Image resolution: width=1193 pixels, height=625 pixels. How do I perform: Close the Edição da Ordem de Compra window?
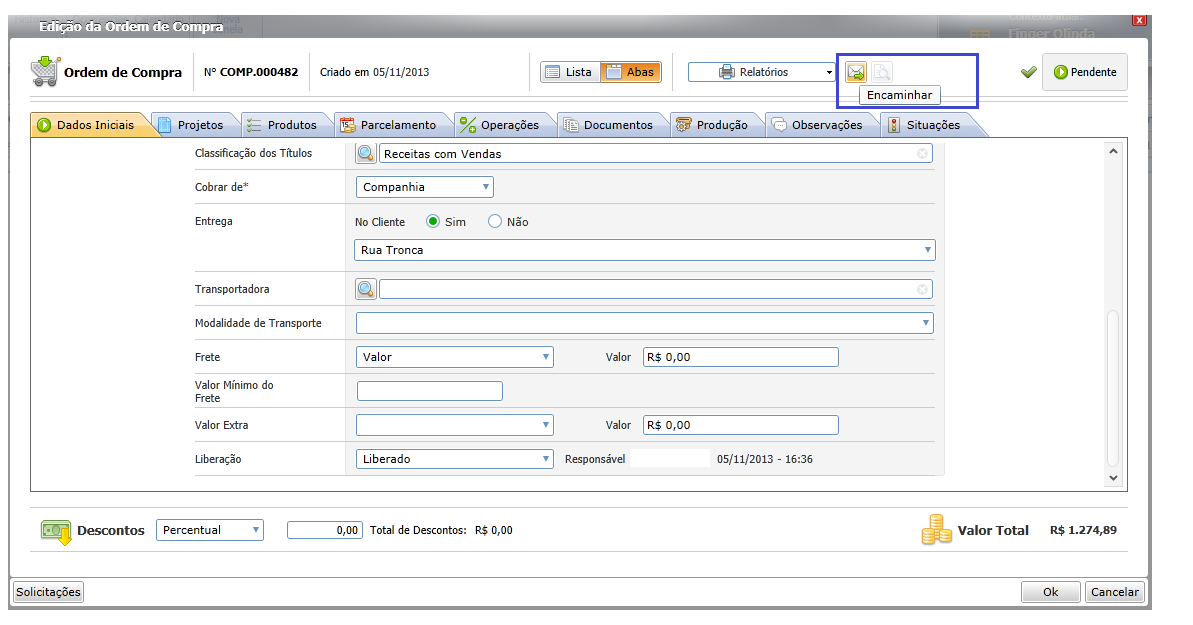click(x=1139, y=21)
